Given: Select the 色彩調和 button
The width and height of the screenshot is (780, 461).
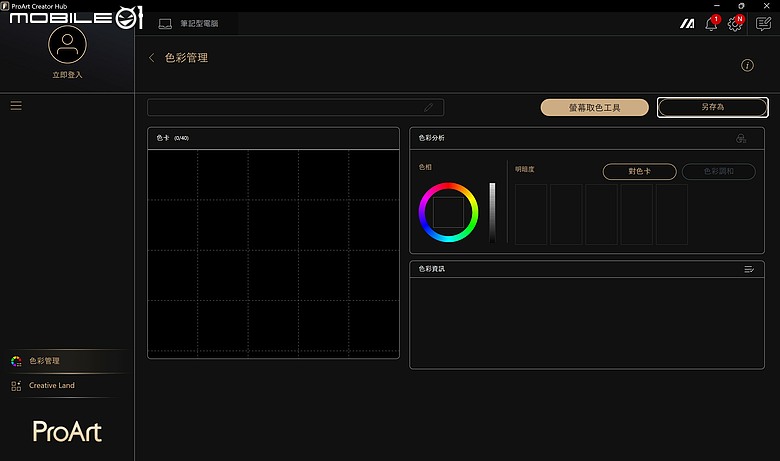Looking at the screenshot, I should 719,172.
